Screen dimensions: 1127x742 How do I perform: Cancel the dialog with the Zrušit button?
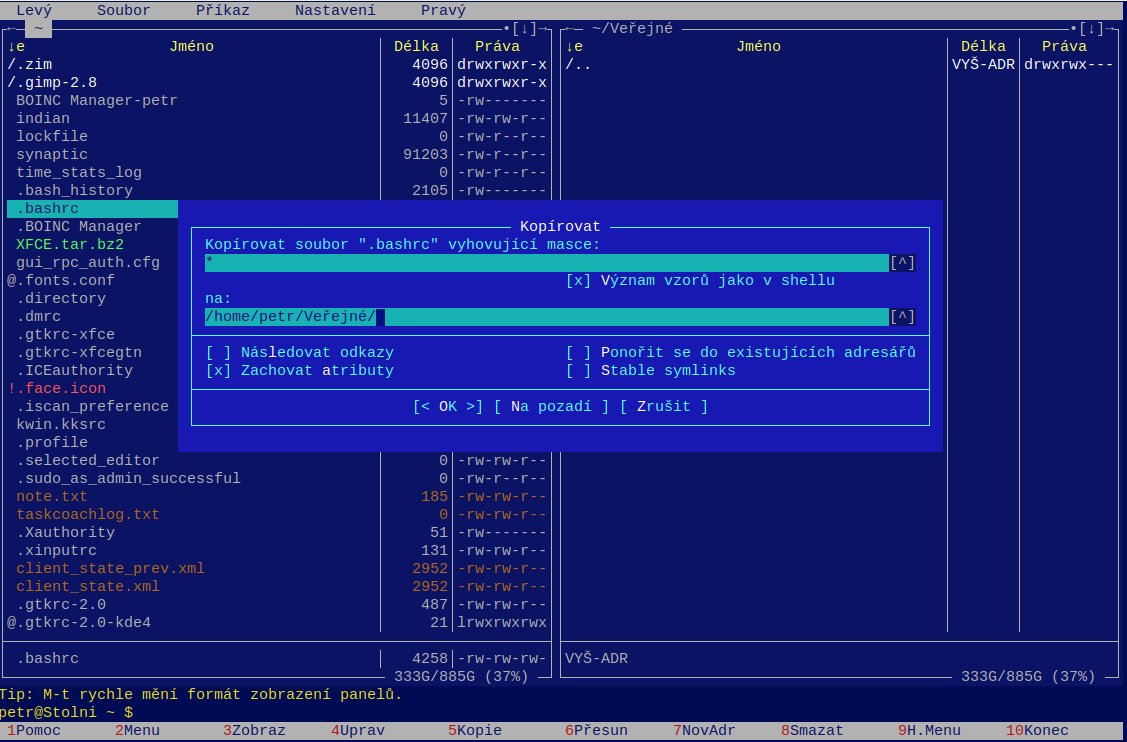pos(663,406)
